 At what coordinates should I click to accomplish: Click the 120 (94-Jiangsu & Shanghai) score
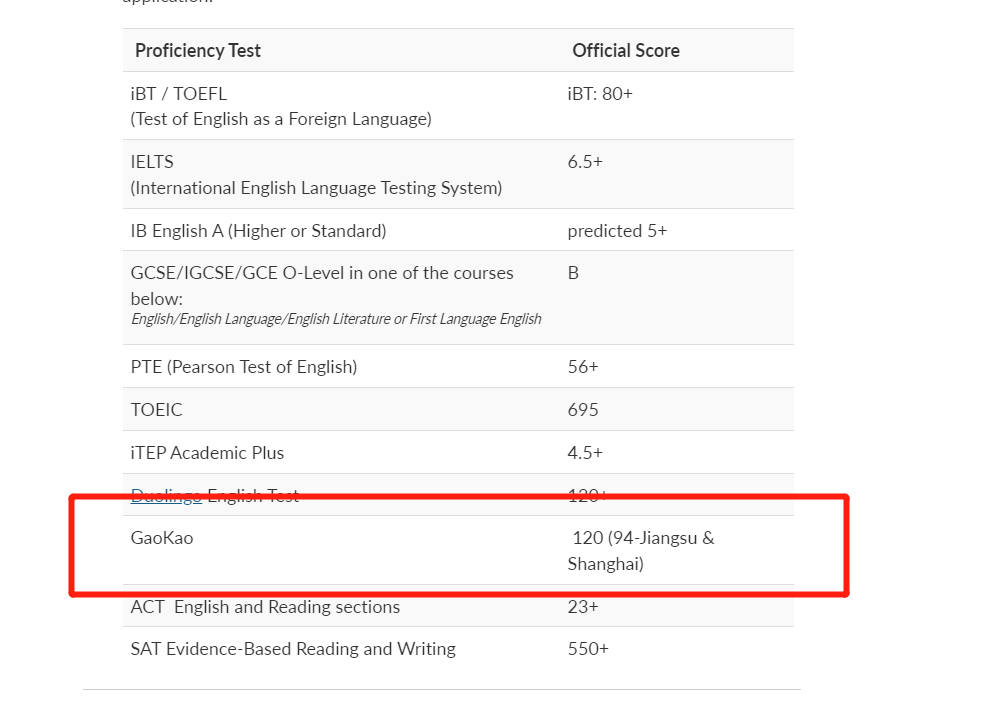(x=641, y=551)
